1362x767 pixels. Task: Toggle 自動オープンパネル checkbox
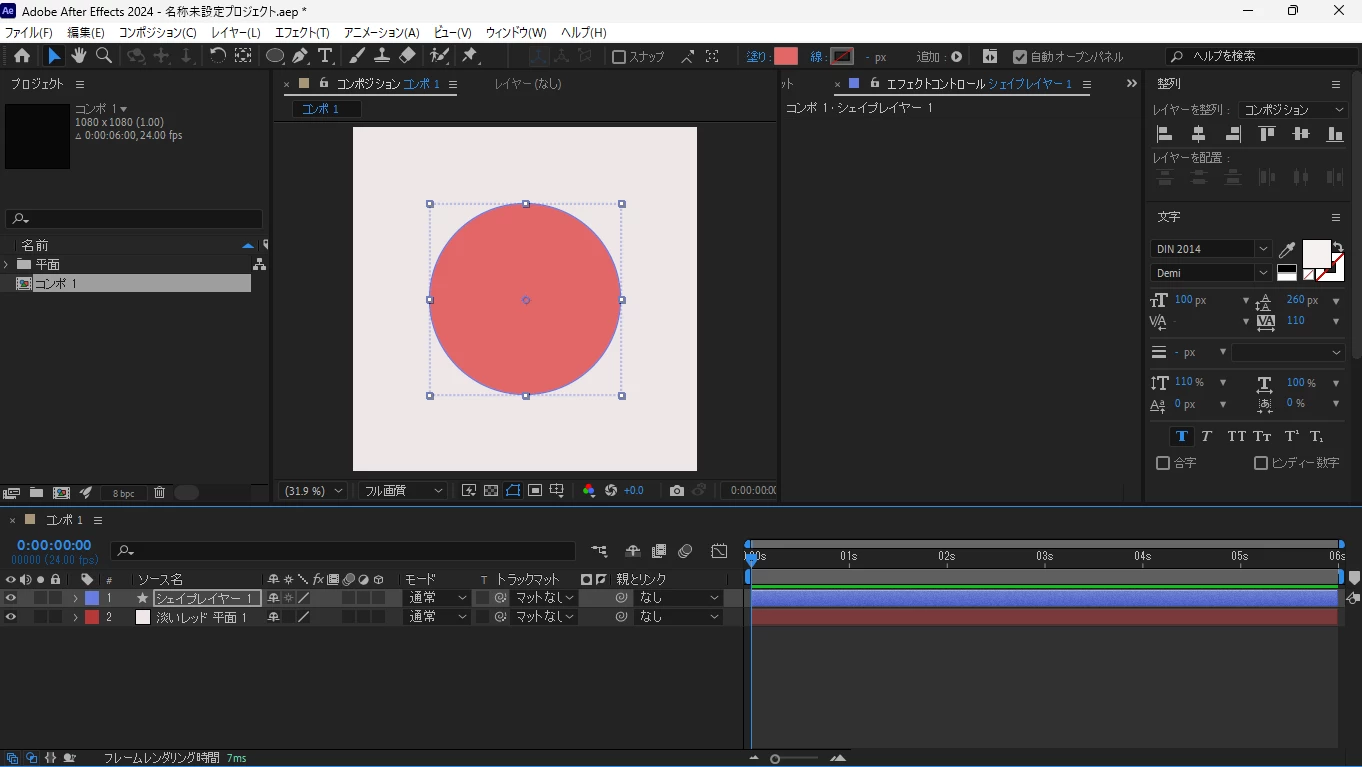click(1020, 57)
